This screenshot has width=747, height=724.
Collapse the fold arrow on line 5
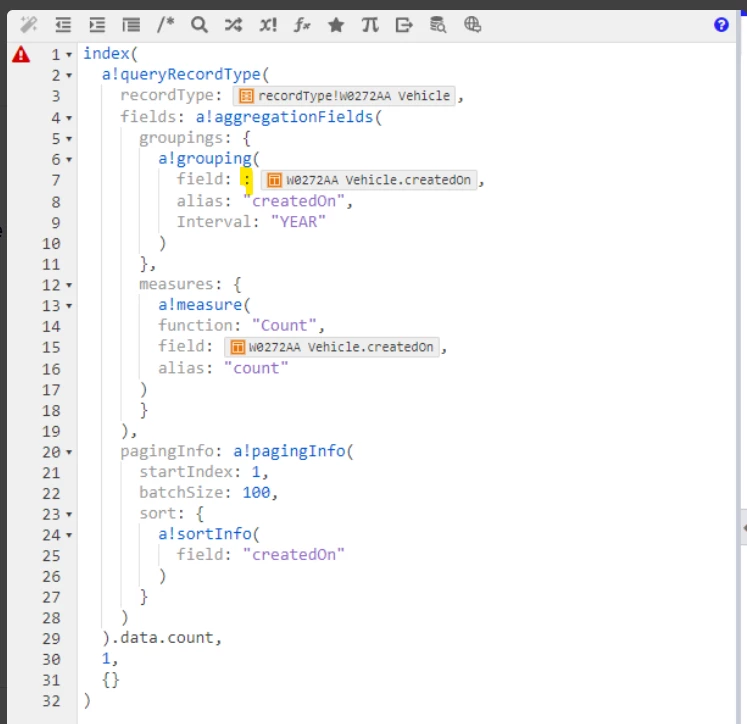69,139
